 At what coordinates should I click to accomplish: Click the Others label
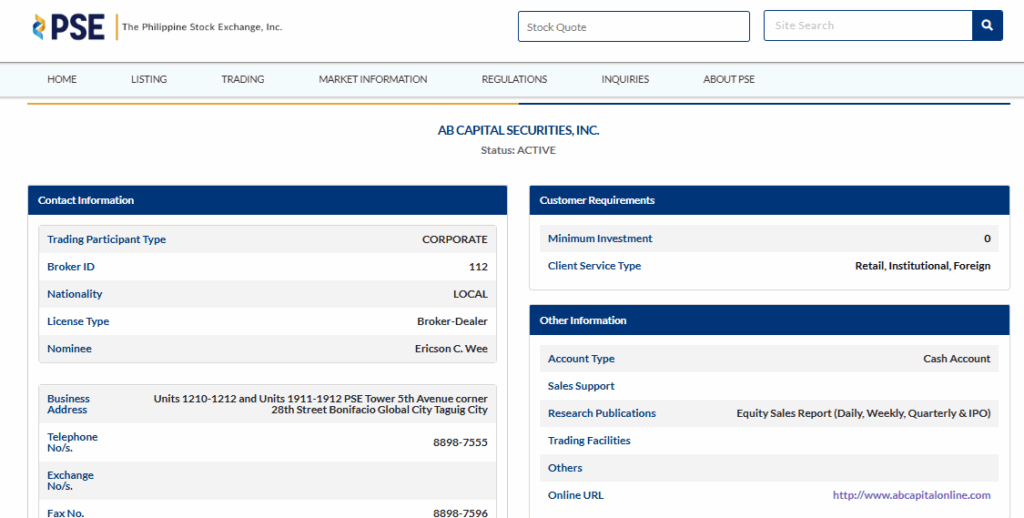click(565, 468)
